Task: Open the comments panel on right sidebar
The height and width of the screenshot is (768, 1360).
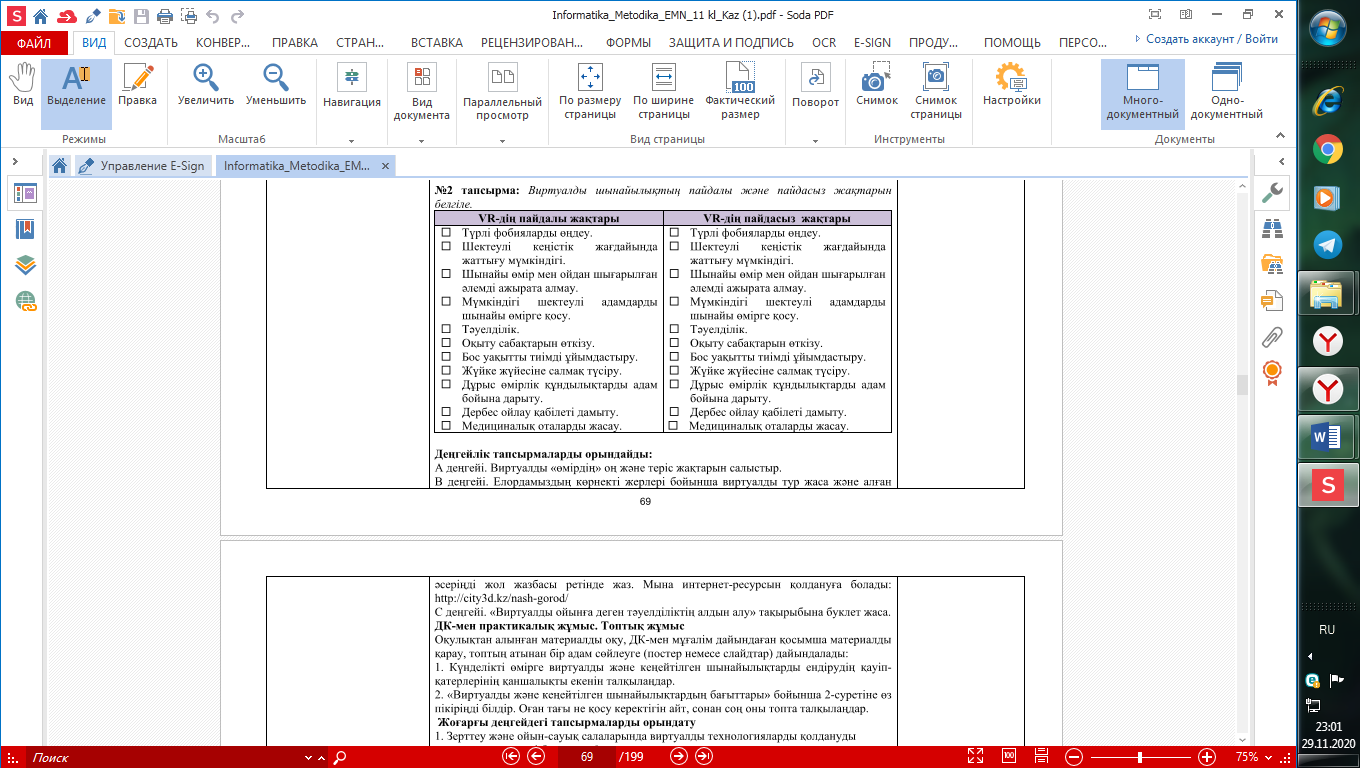Action: pyautogui.click(x=1273, y=300)
